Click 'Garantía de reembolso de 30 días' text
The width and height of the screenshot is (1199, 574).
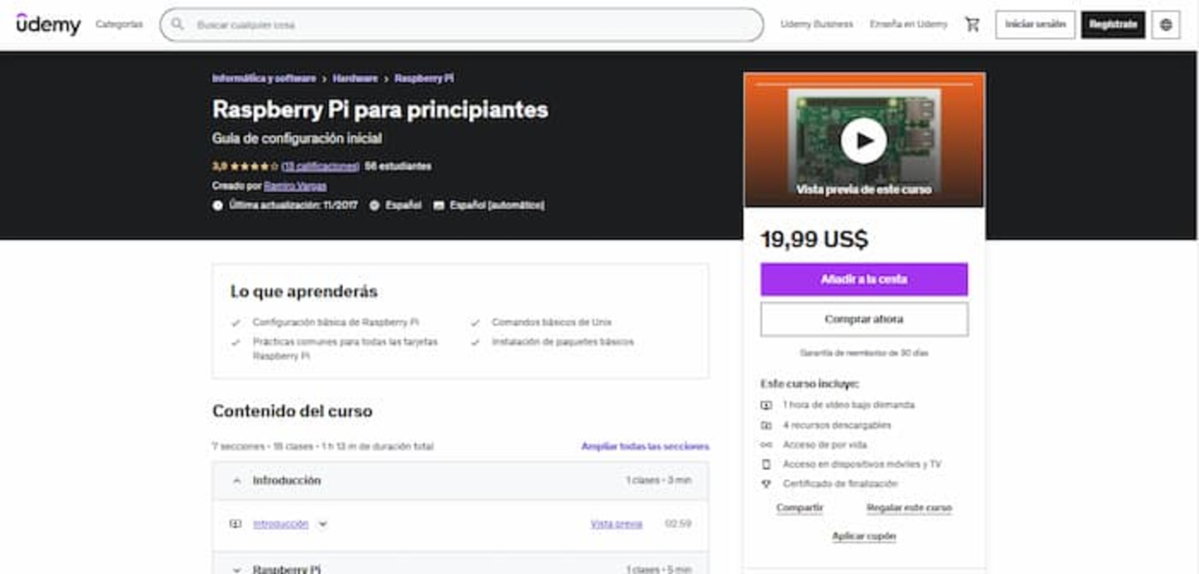(864, 353)
